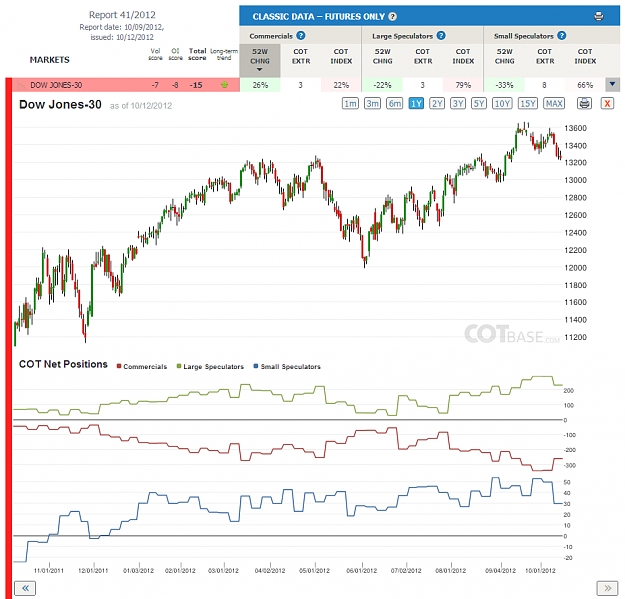Click the Vol score column header

pyautogui.click(x=155, y=54)
